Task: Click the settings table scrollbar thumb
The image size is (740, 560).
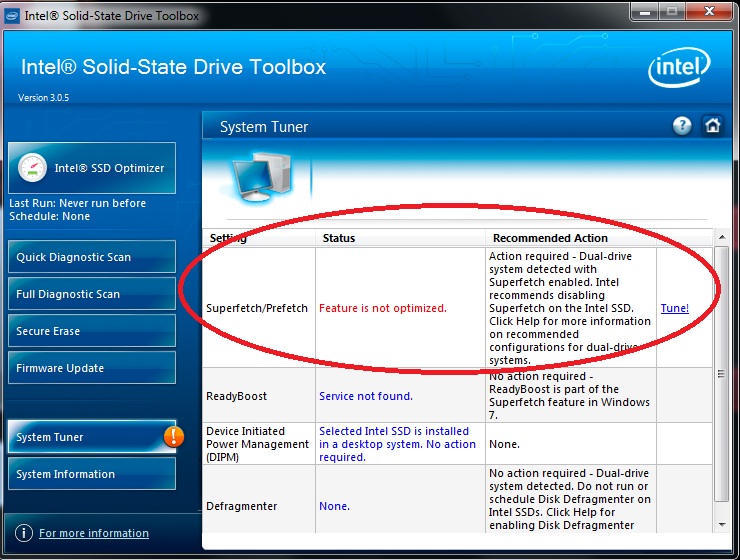Action: point(722,374)
